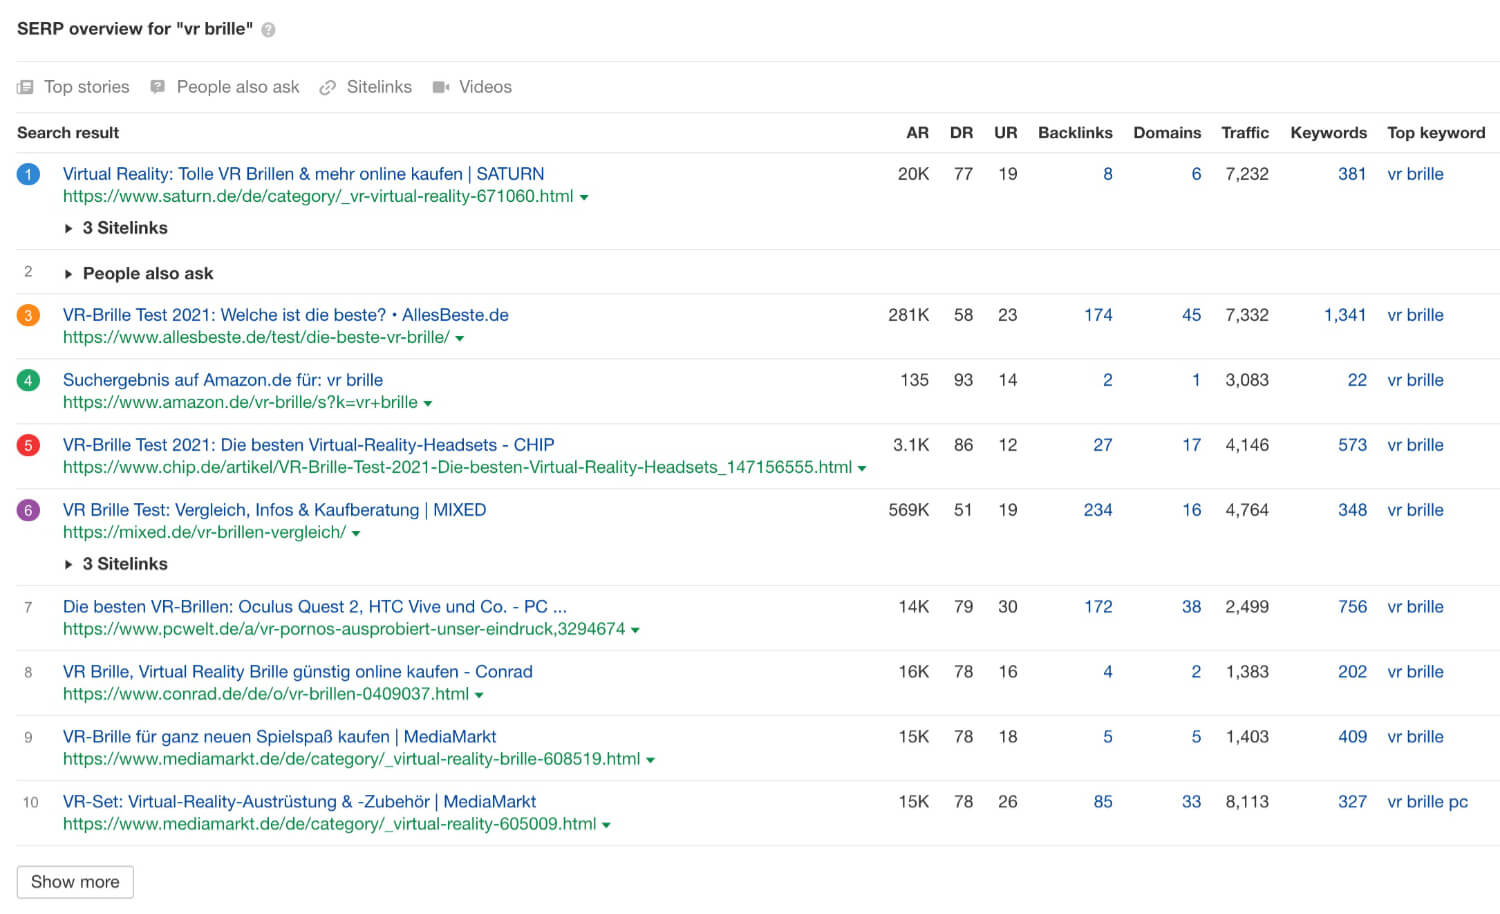Image resolution: width=1500 pixels, height=914 pixels.
Task: Click the Traffic column header
Action: click(x=1245, y=133)
